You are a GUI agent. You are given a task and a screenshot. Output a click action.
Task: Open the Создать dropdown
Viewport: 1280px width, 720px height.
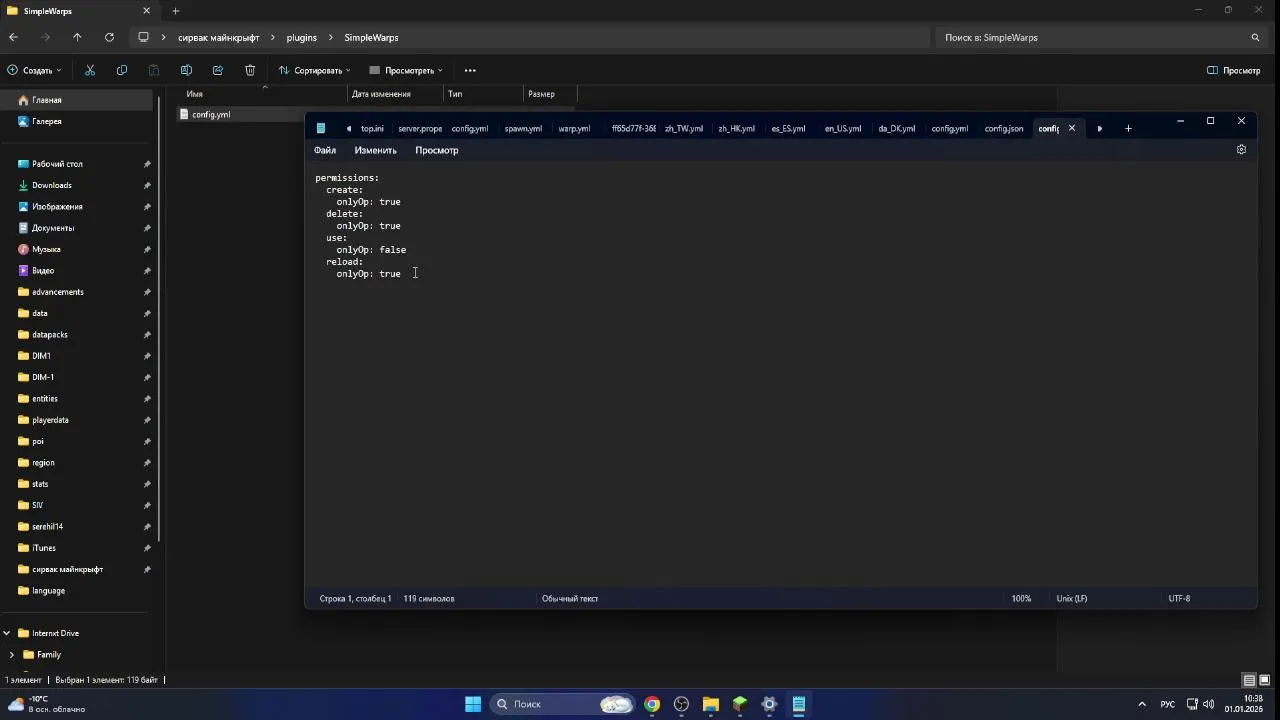[x=34, y=70]
